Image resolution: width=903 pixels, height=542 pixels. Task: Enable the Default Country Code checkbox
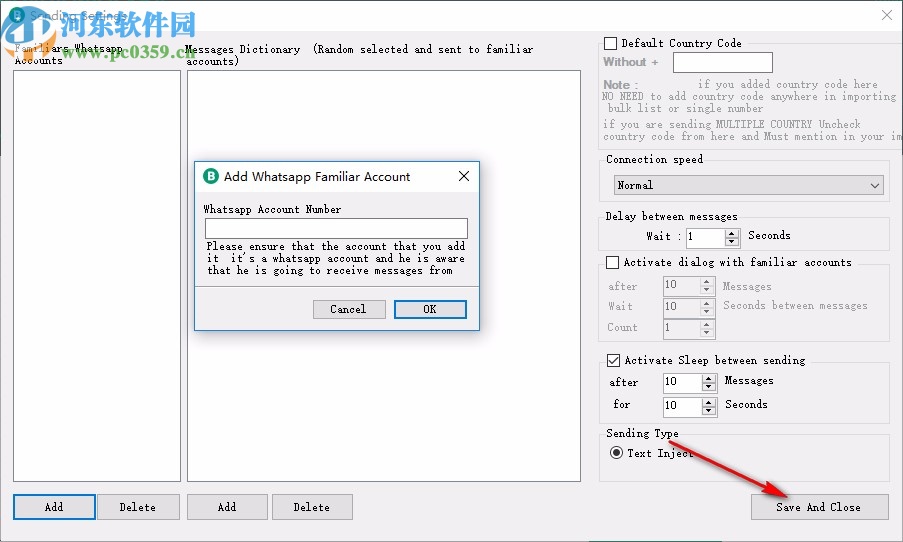point(611,43)
